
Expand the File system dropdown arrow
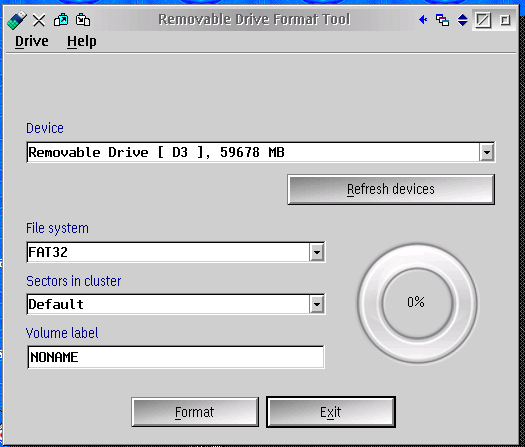pyautogui.click(x=317, y=252)
